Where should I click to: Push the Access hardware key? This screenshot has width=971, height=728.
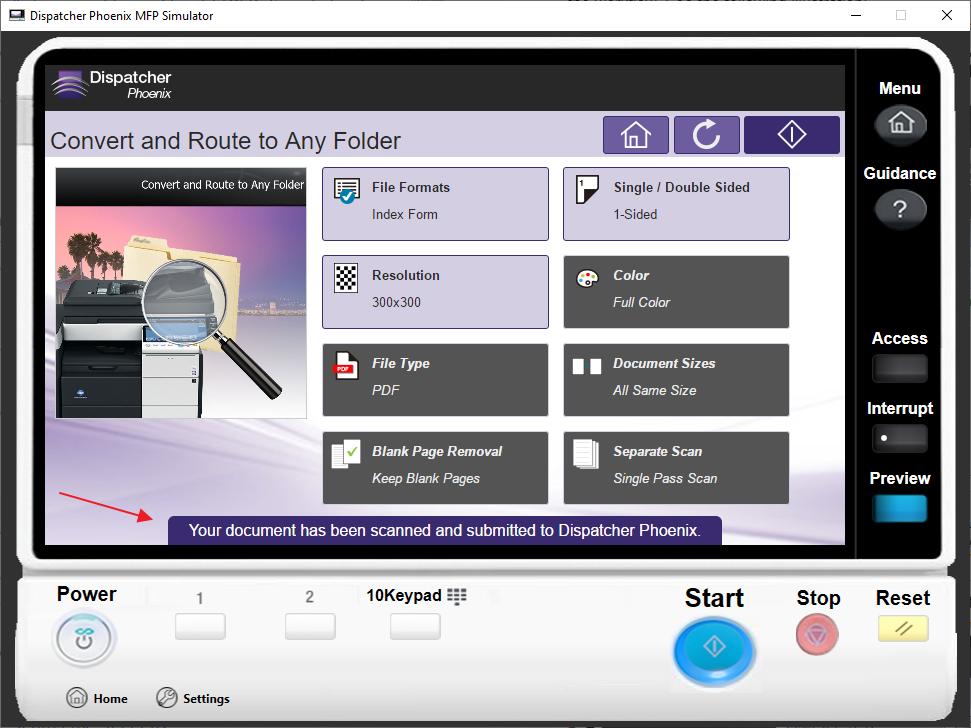click(x=900, y=368)
